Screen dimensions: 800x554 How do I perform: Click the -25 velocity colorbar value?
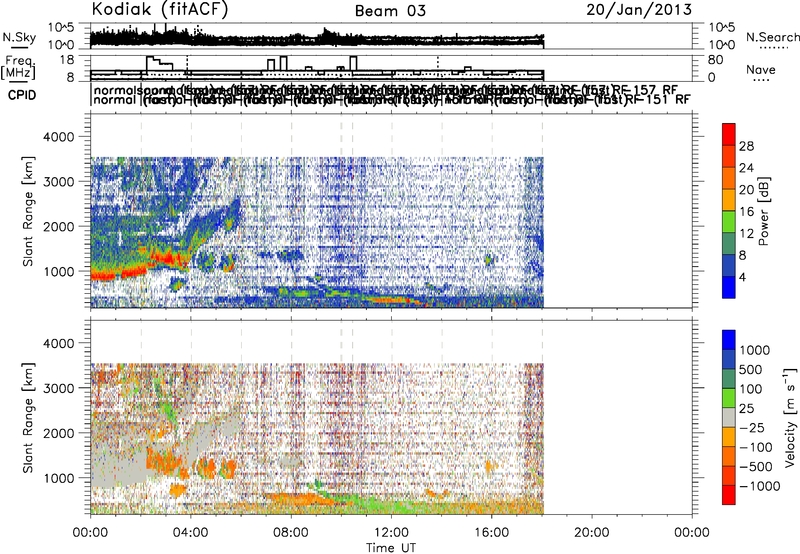(752, 427)
